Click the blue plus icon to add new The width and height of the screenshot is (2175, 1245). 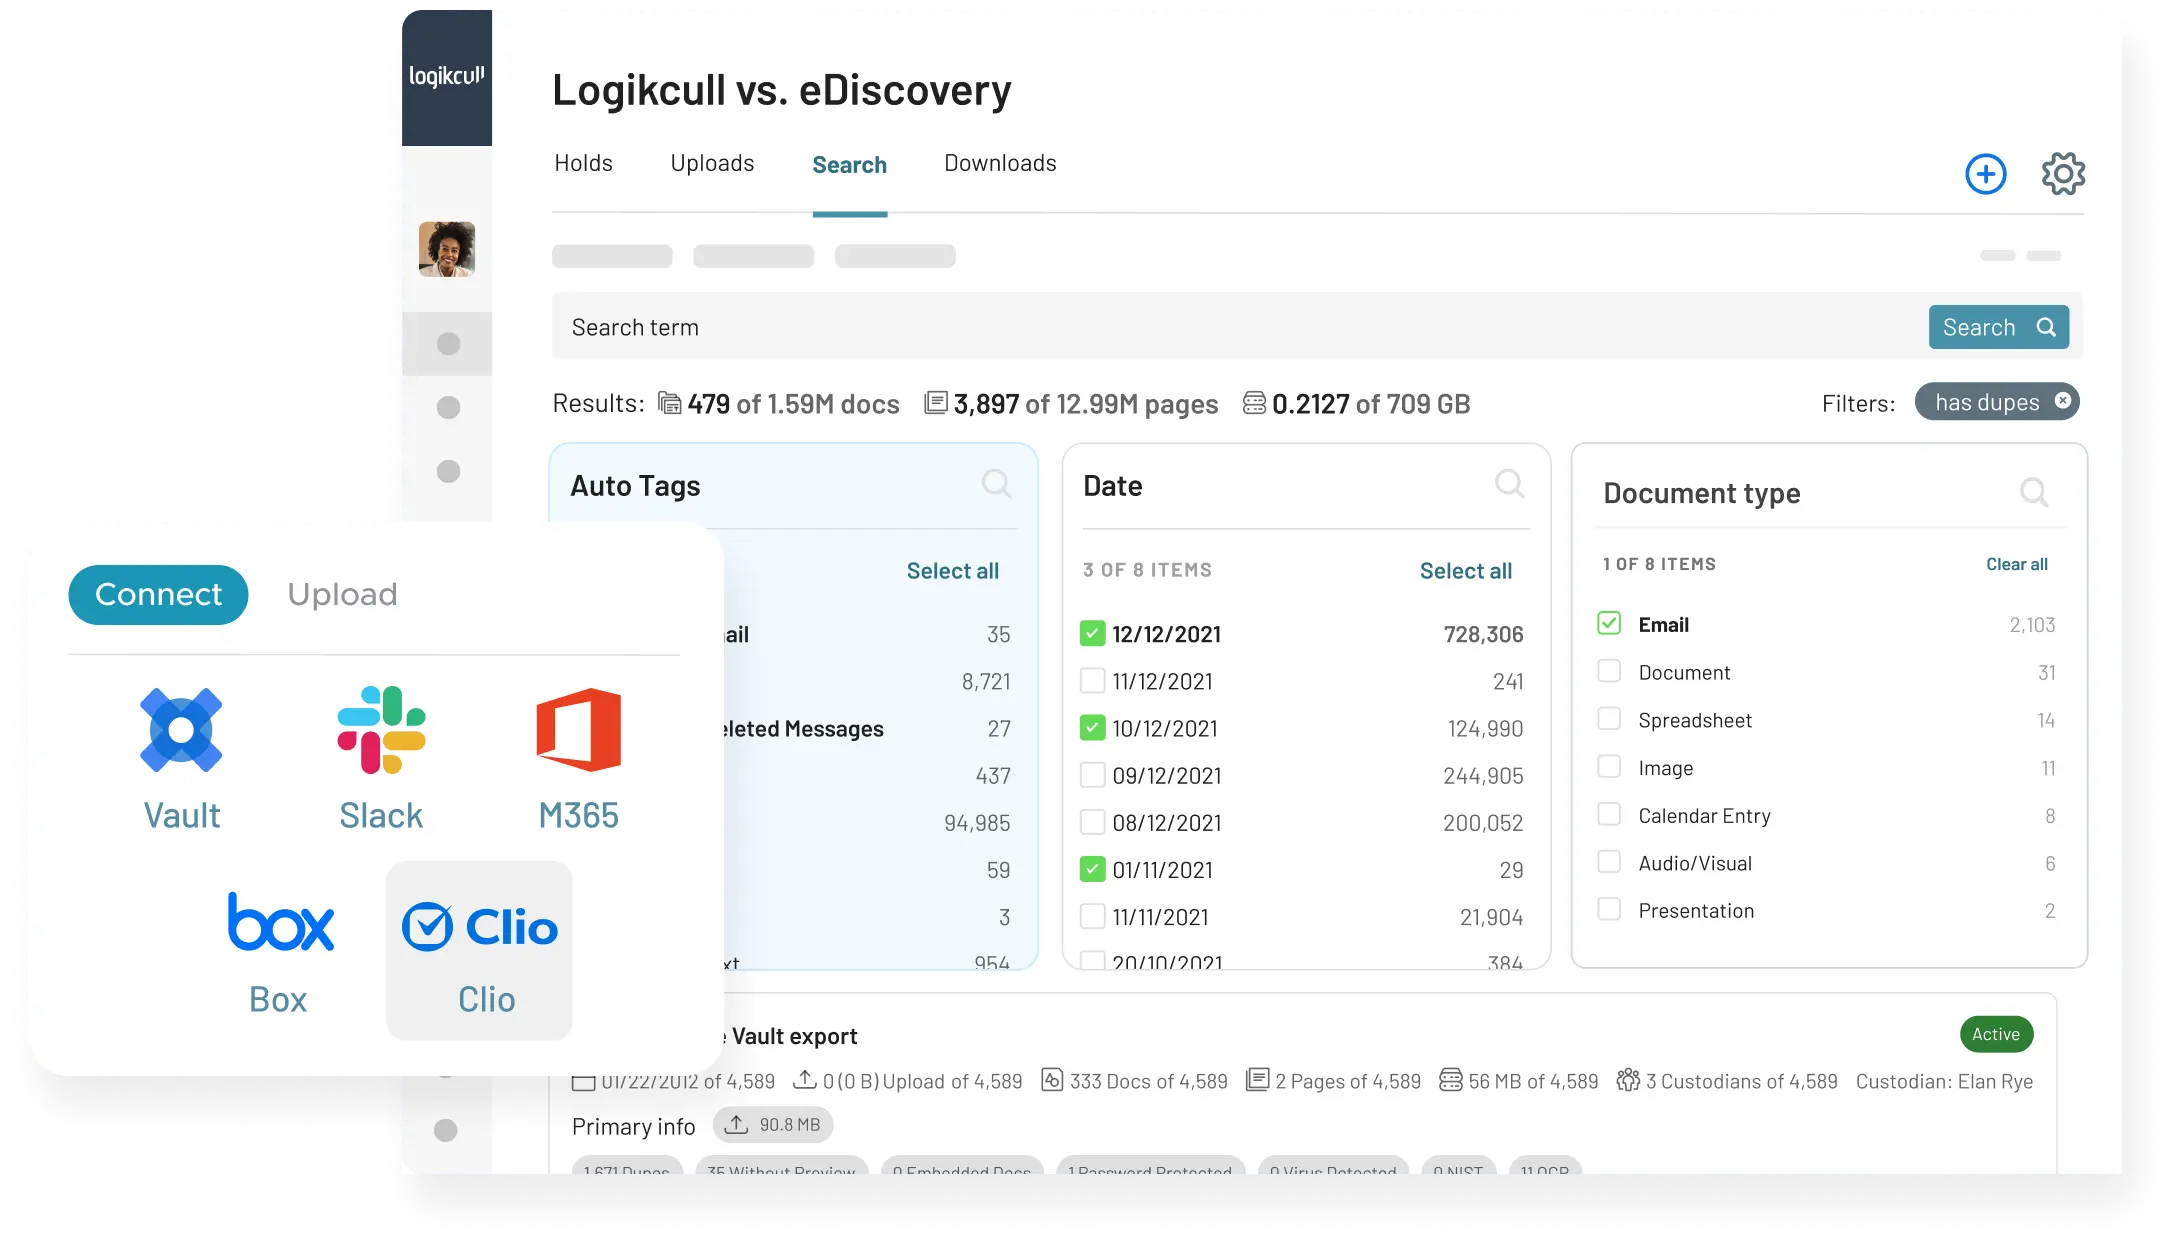coord(1986,173)
